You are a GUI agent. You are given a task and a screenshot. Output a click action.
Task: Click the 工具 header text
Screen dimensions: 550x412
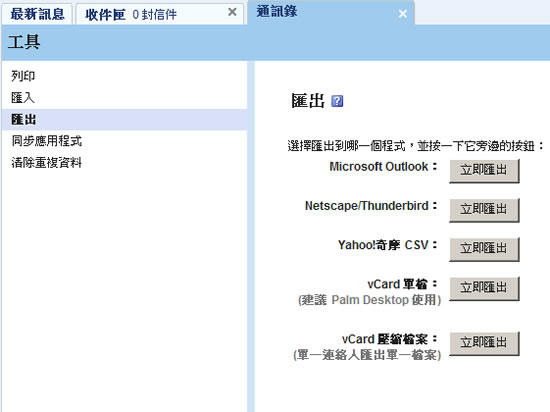pos(24,42)
